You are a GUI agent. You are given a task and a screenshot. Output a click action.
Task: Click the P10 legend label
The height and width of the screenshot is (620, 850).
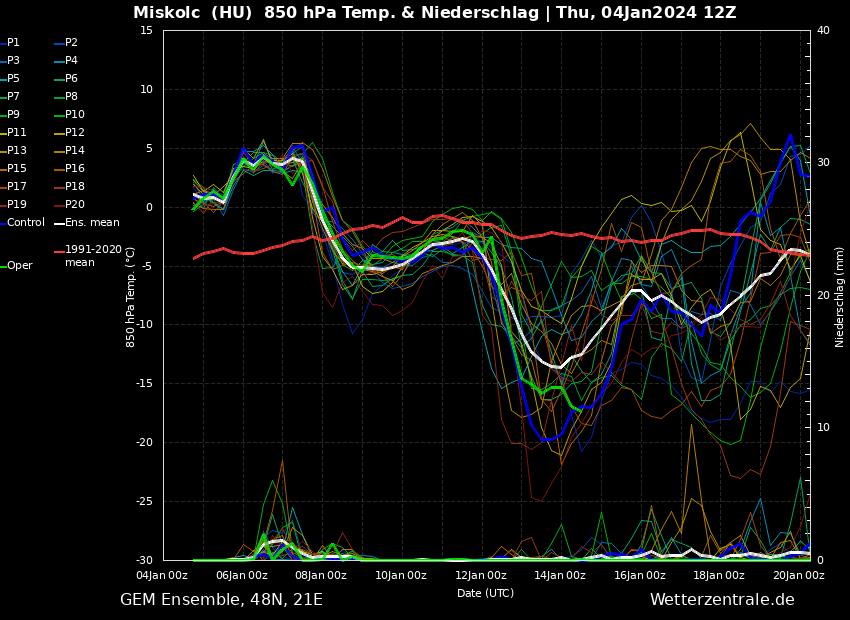point(74,115)
